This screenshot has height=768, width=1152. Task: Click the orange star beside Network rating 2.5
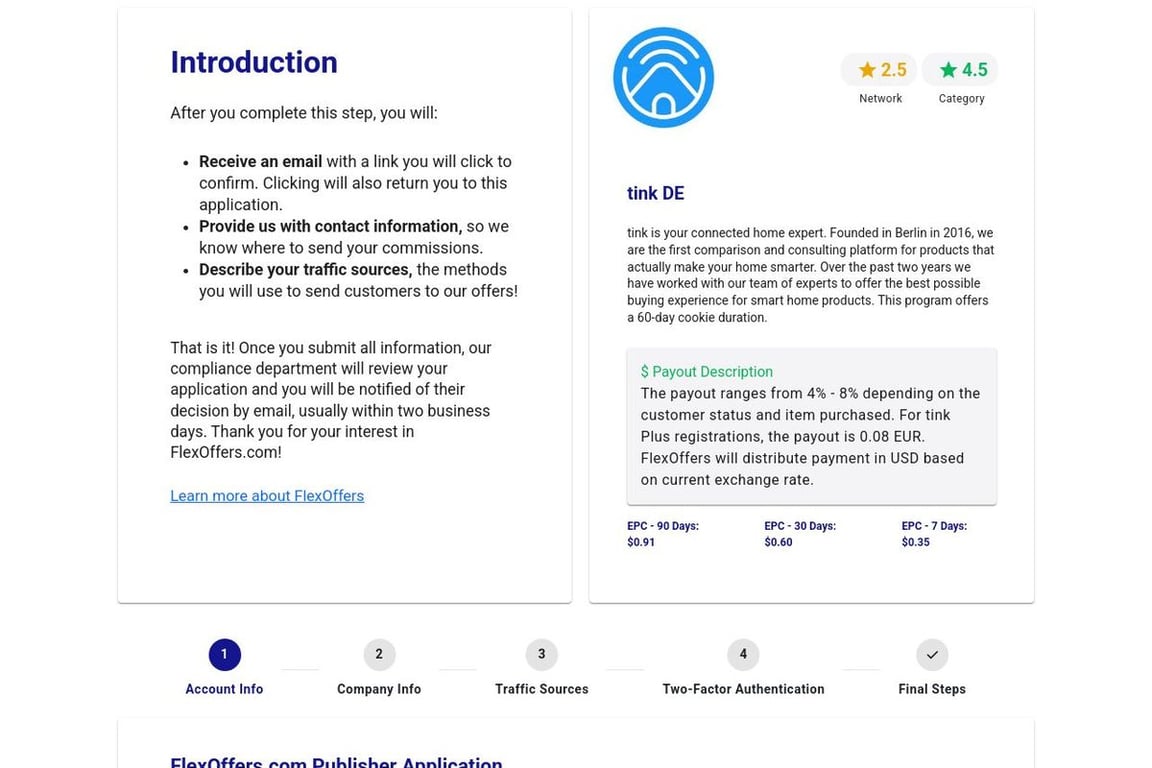click(x=867, y=70)
